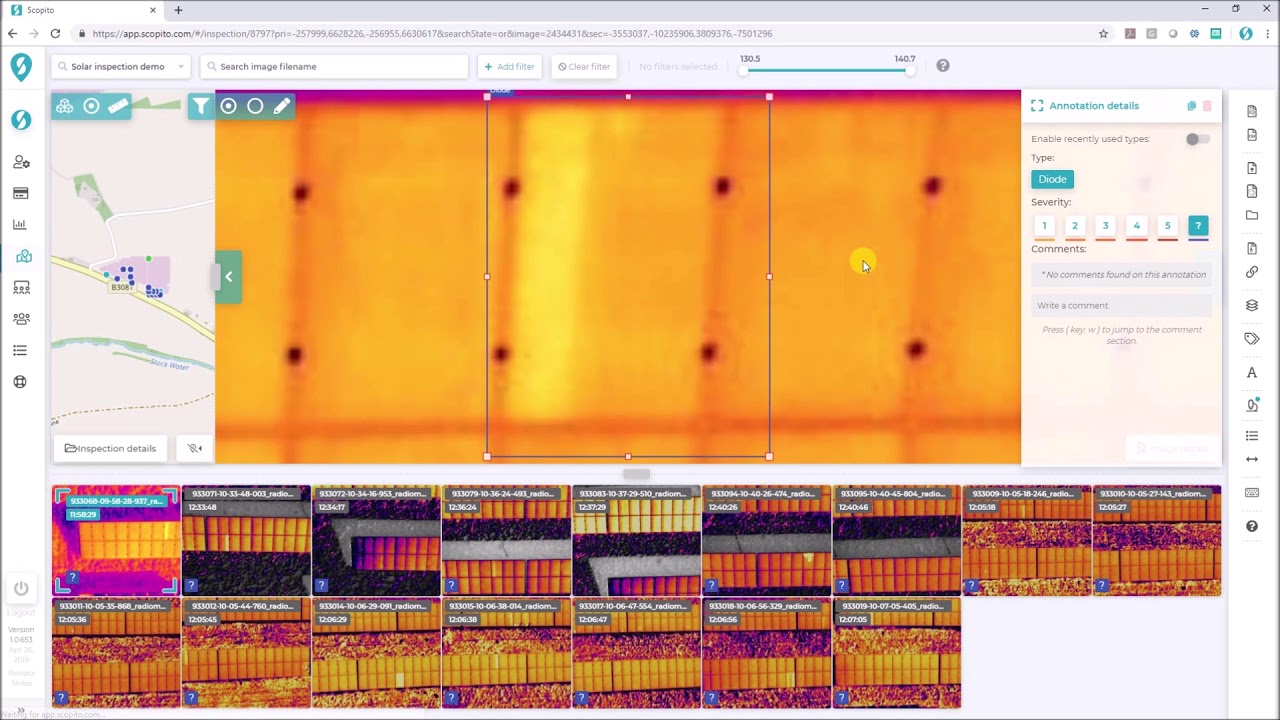Viewport: 1280px width, 720px height.
Task: Toggle Enable recently used types switch
Action: pyautogui.click(x=1197, y=139)
